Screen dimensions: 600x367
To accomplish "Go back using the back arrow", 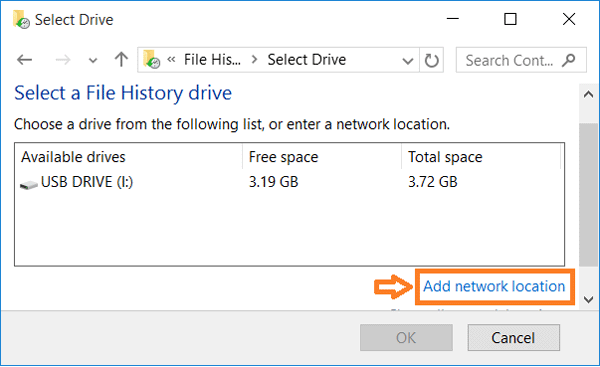I will pyautogui.click(x=24, y=60).
